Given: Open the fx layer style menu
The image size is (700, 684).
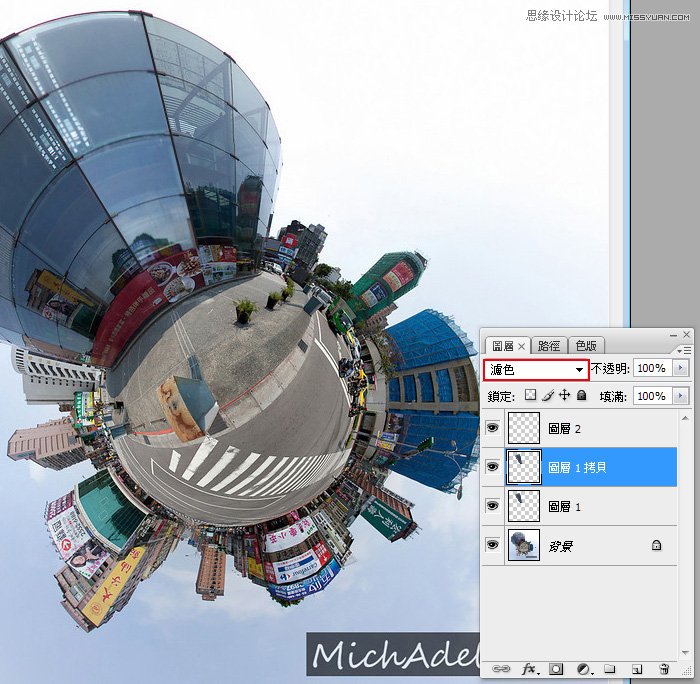Looking at the screenshot, I should coord(529,668).
